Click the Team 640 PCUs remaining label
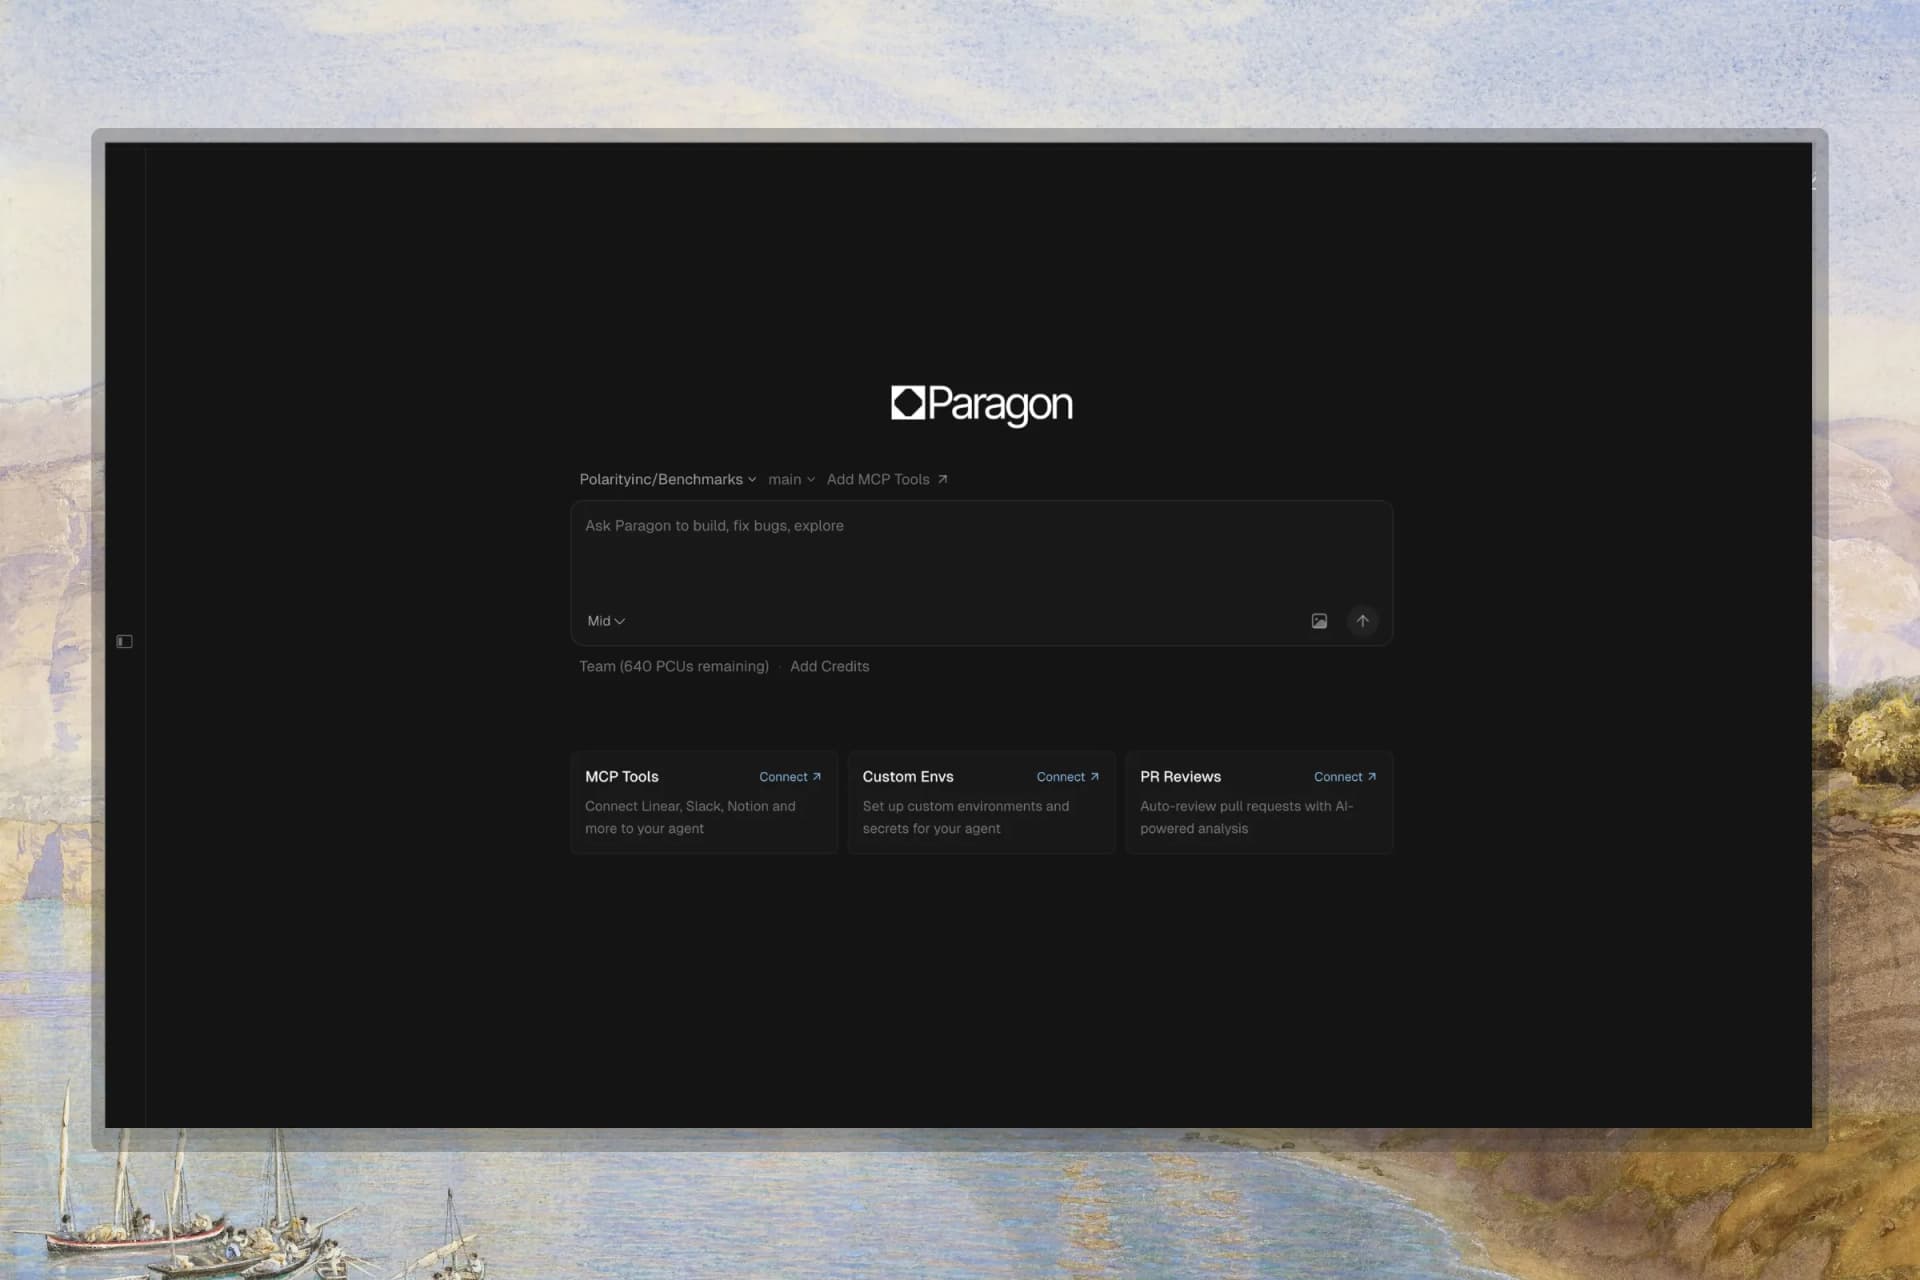This screenshot has height=1280, width=1920. pos(674,665)
